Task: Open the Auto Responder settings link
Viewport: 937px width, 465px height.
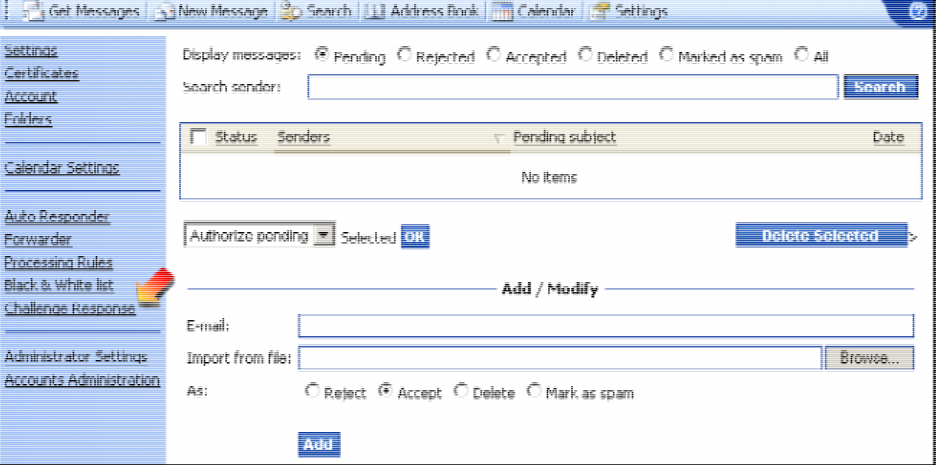Action: [x=57, y=216]
